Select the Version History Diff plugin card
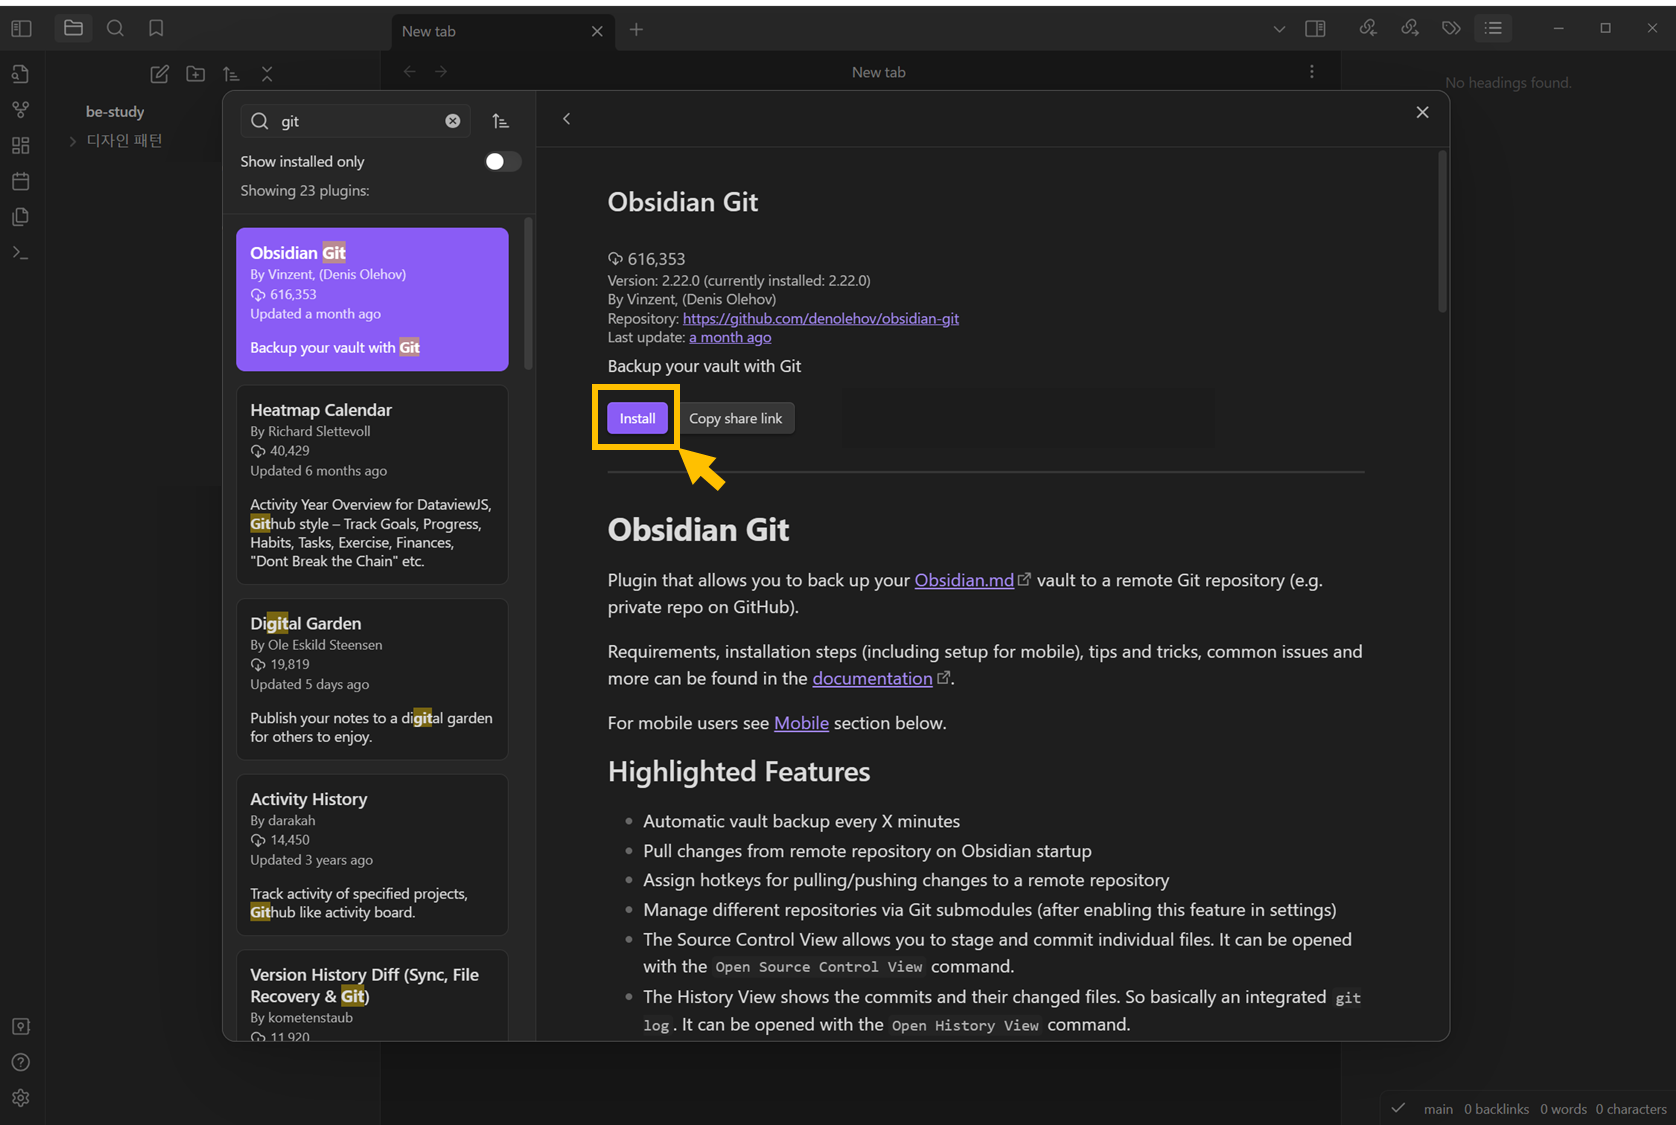Image resolution: width=1676 pixels, height=1125 pixels. [x=372, y=995]
